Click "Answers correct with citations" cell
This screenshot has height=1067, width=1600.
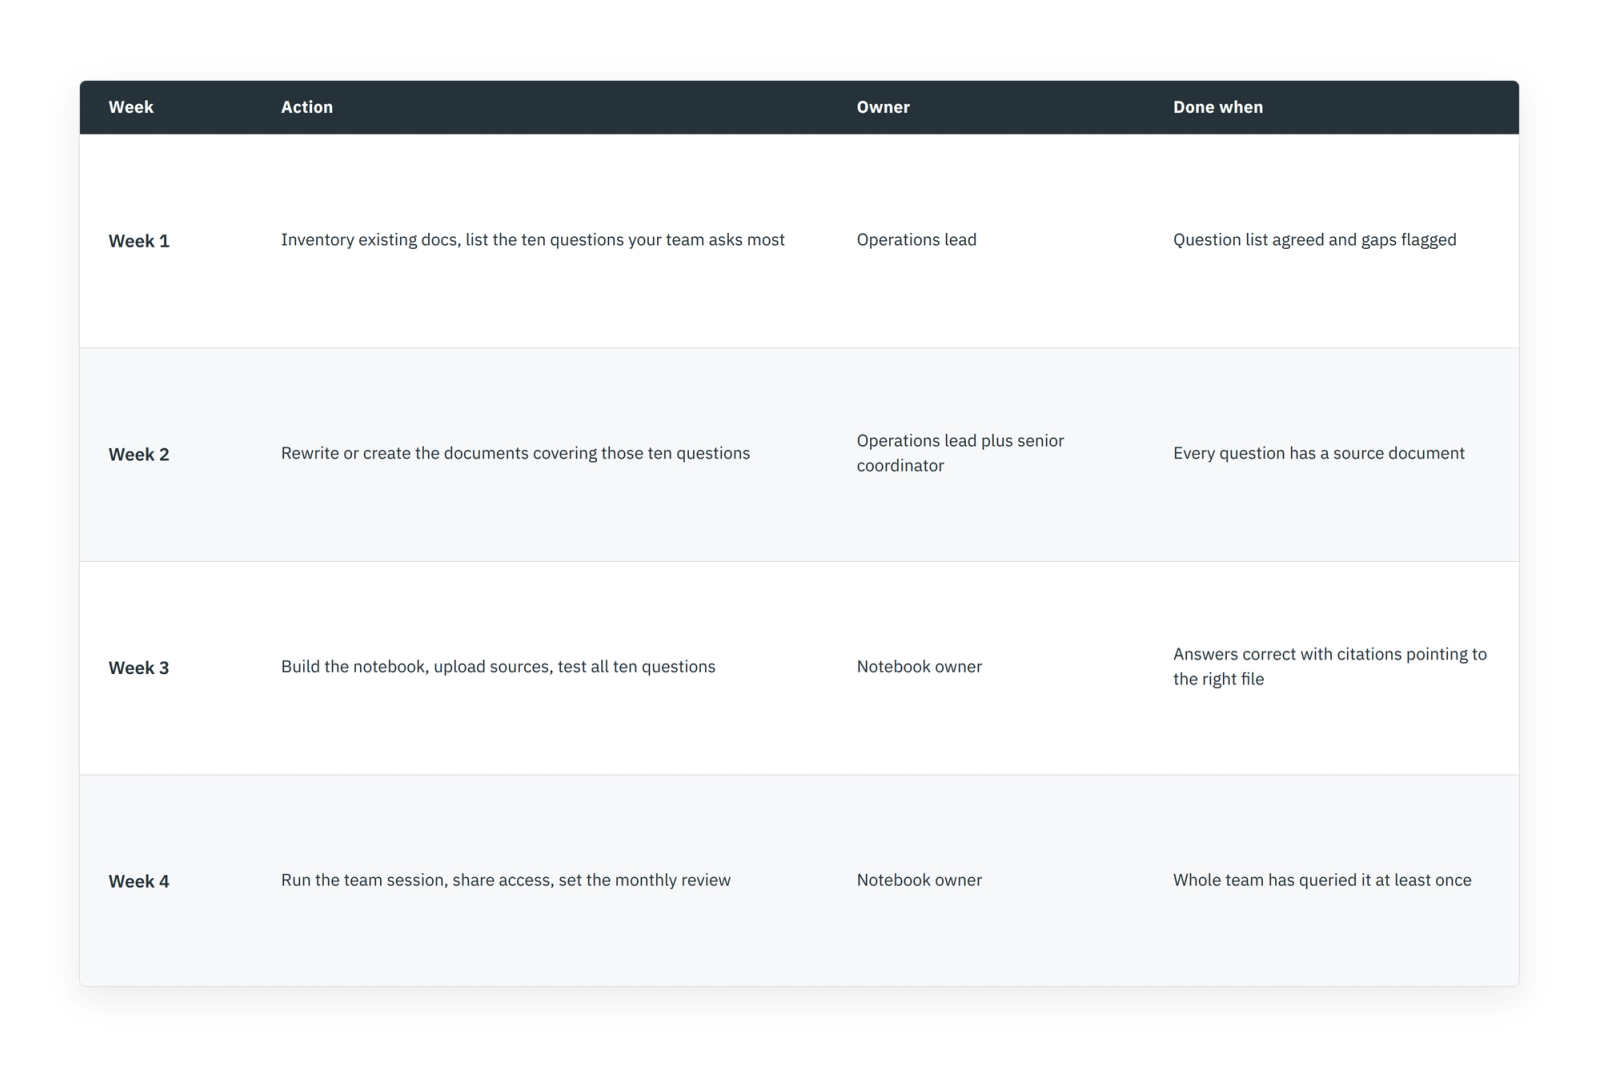click(x=1330, y=667)
